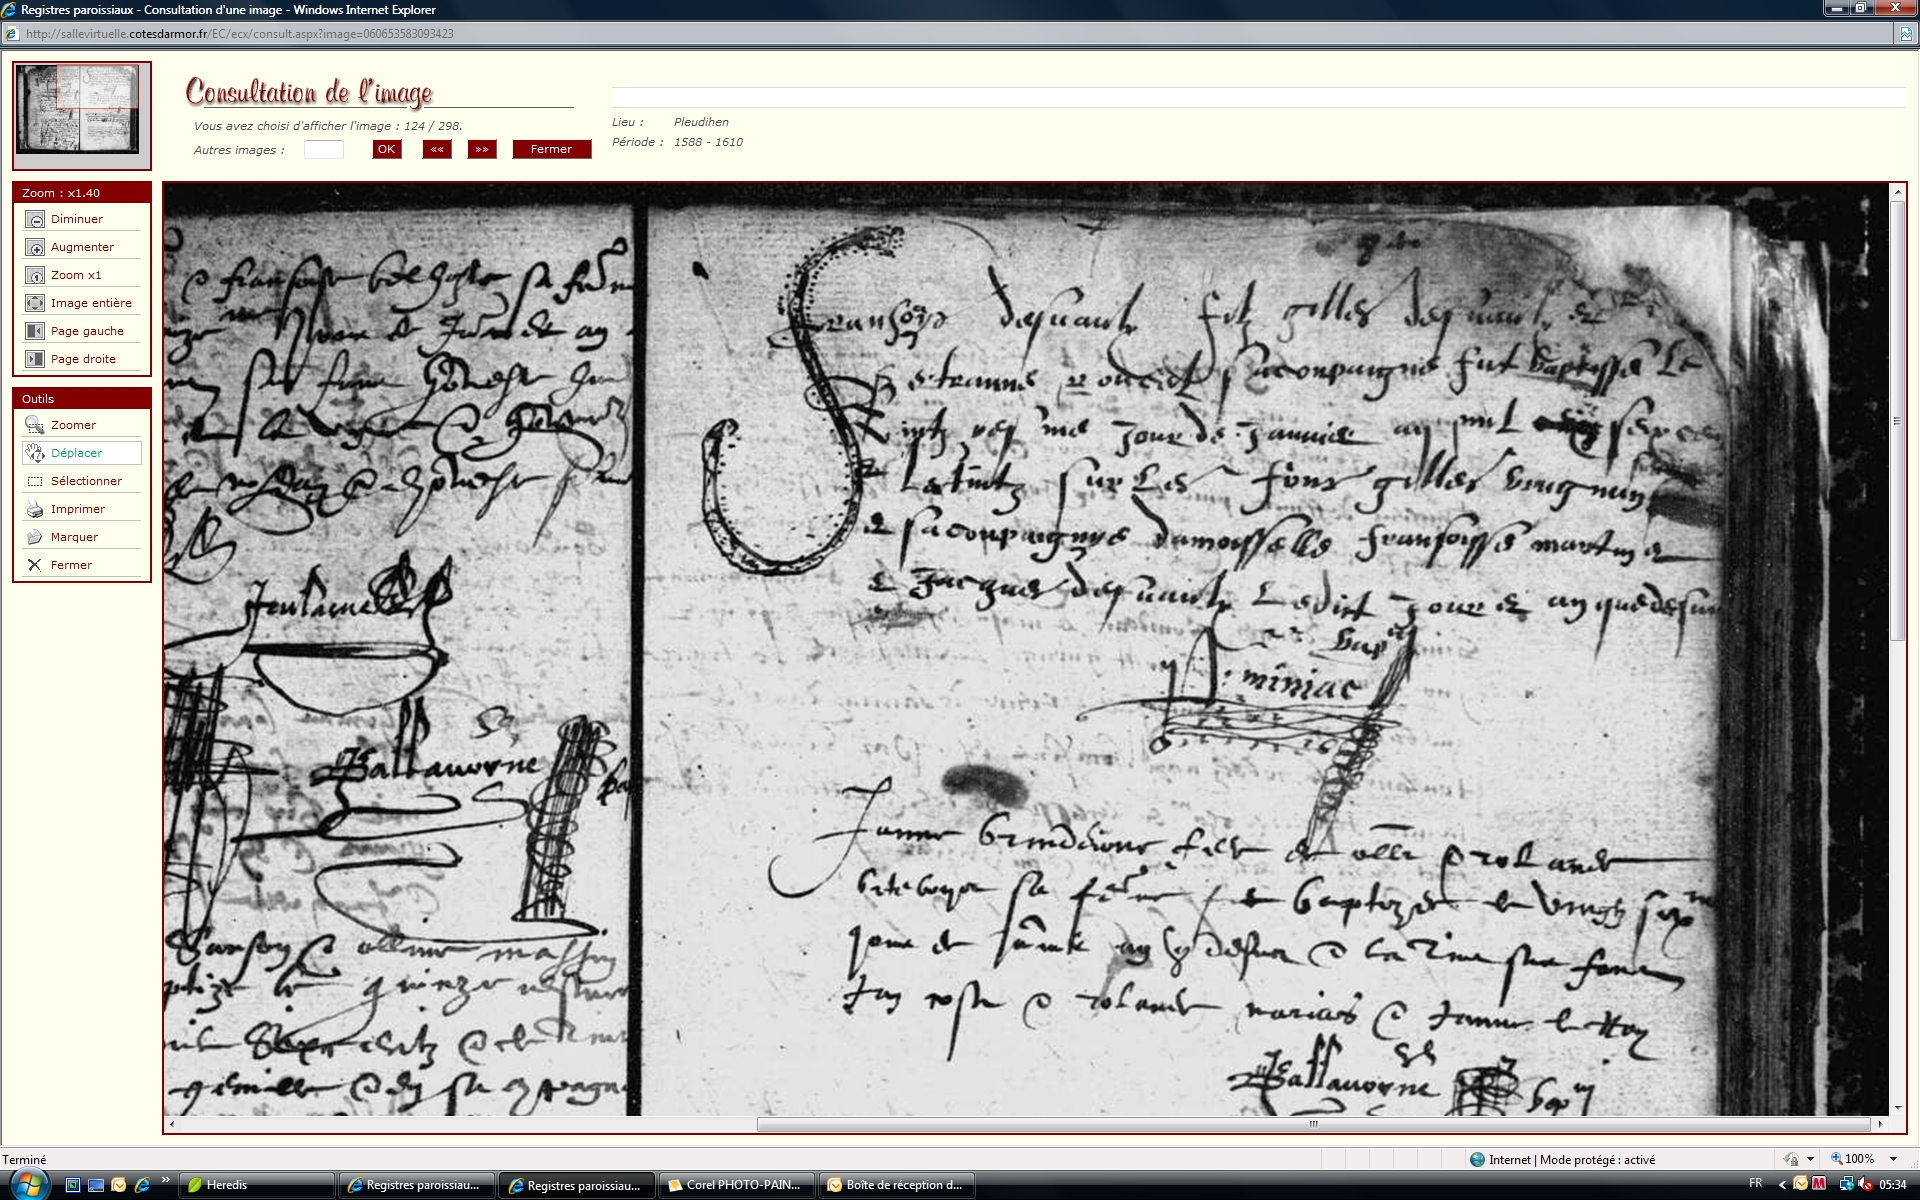This screenshot has height=1200, width=1920.
Task: Click the Diminuer zoom-out icon
Action: [35, 220]
